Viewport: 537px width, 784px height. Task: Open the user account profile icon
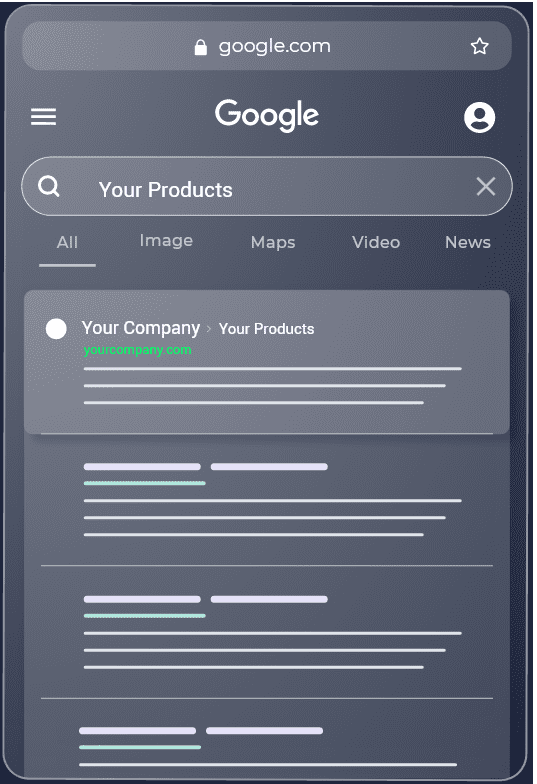(480, 118)
